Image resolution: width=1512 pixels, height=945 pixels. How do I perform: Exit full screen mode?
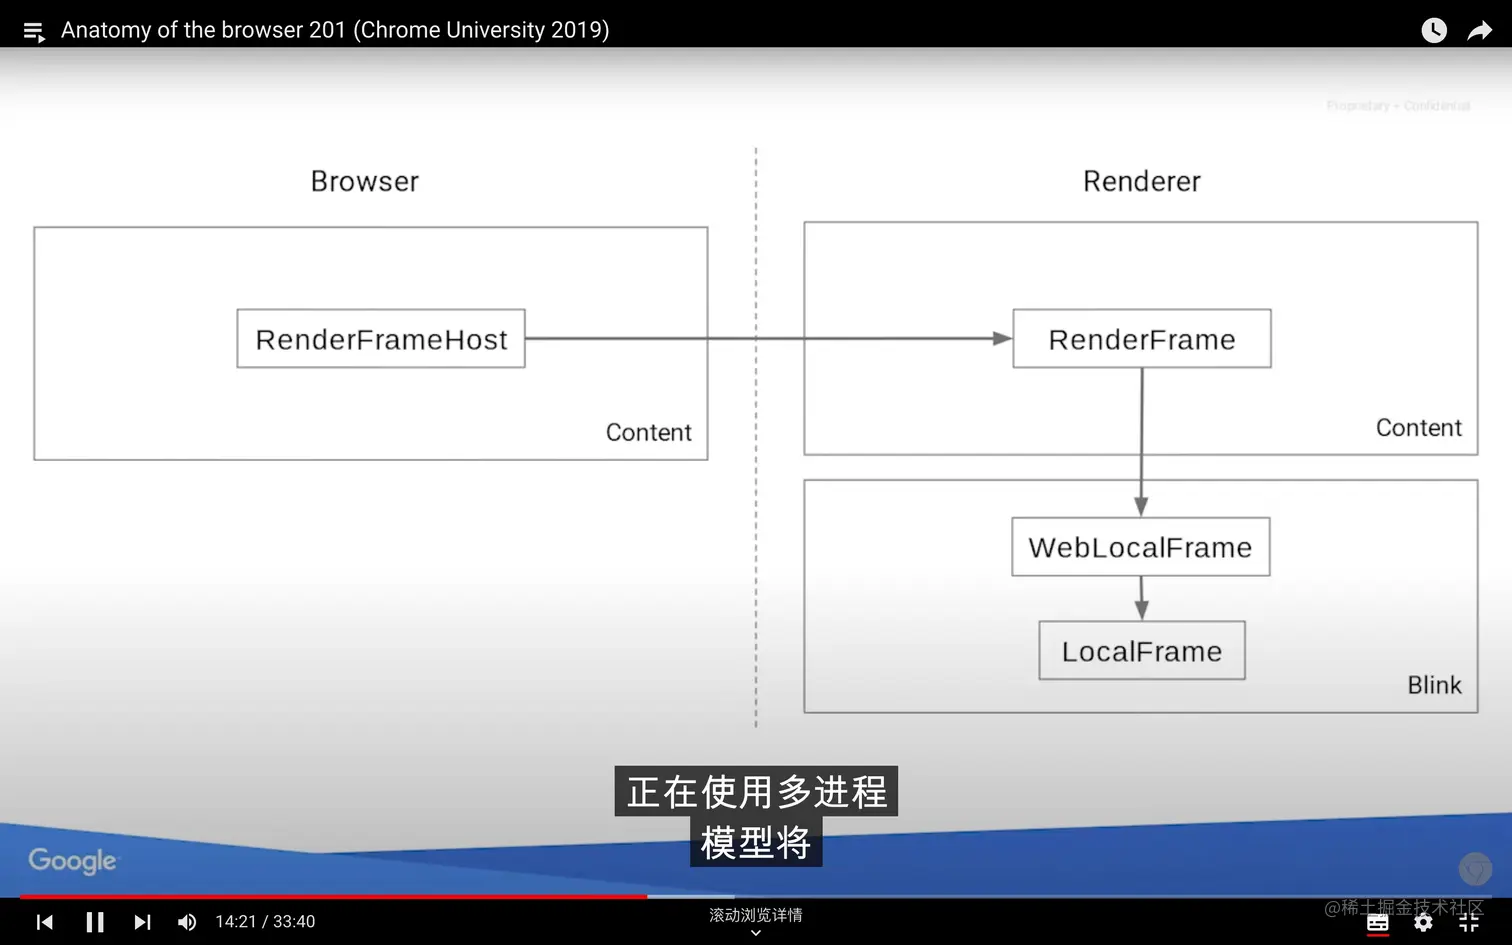1469,922
